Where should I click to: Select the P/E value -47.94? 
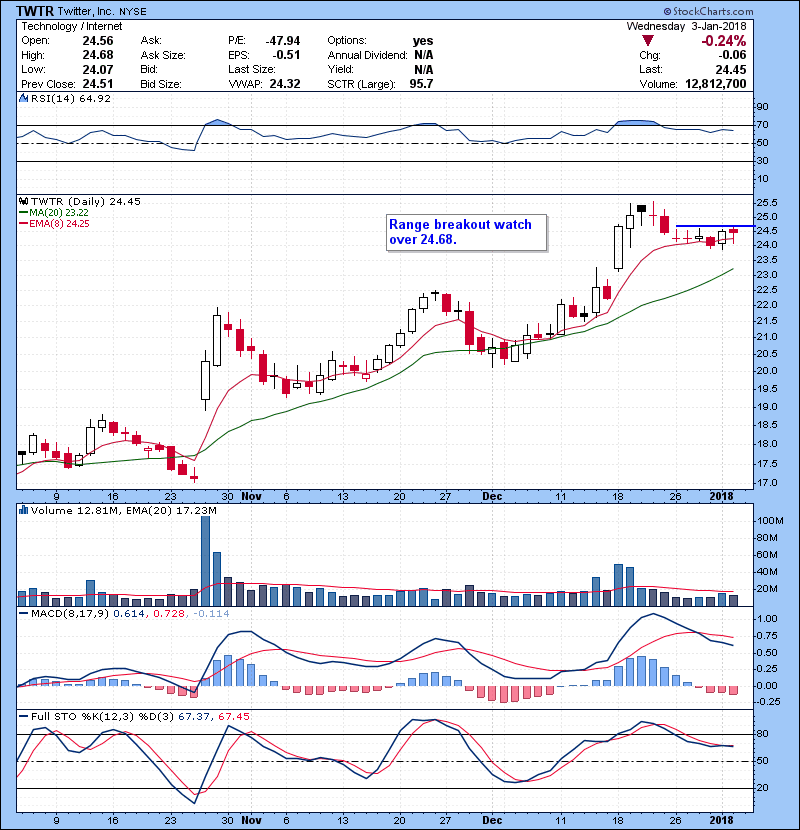283,41
